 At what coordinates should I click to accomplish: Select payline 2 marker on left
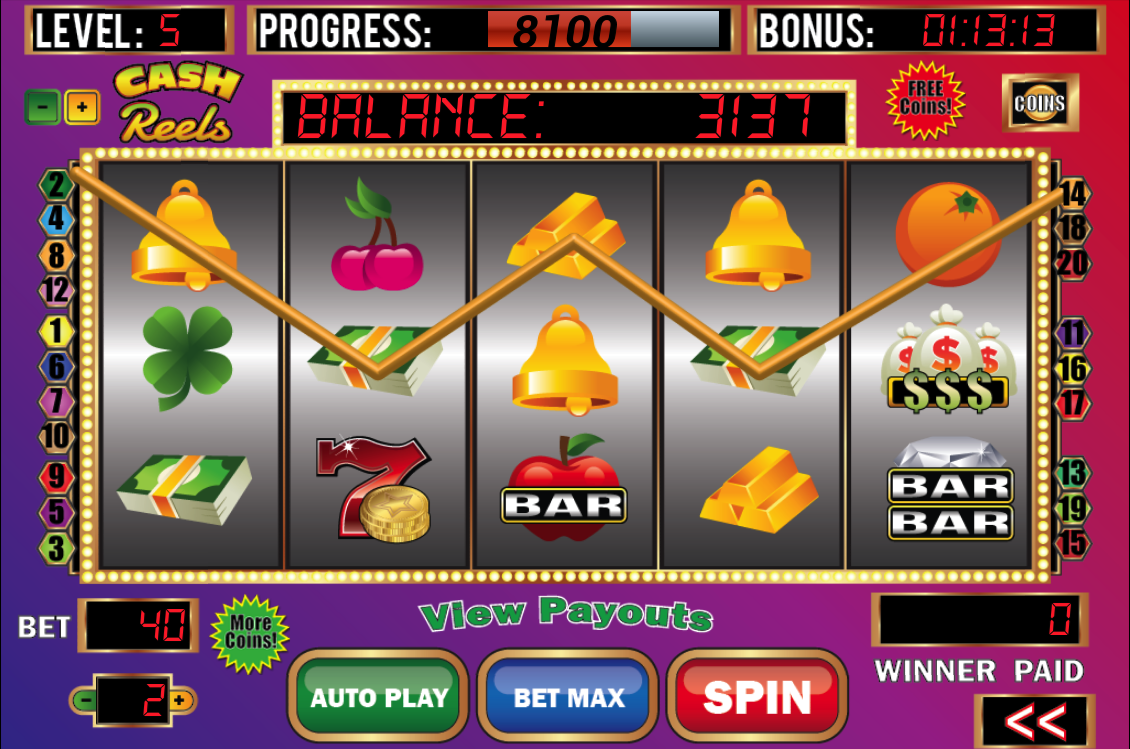(56, 185)
